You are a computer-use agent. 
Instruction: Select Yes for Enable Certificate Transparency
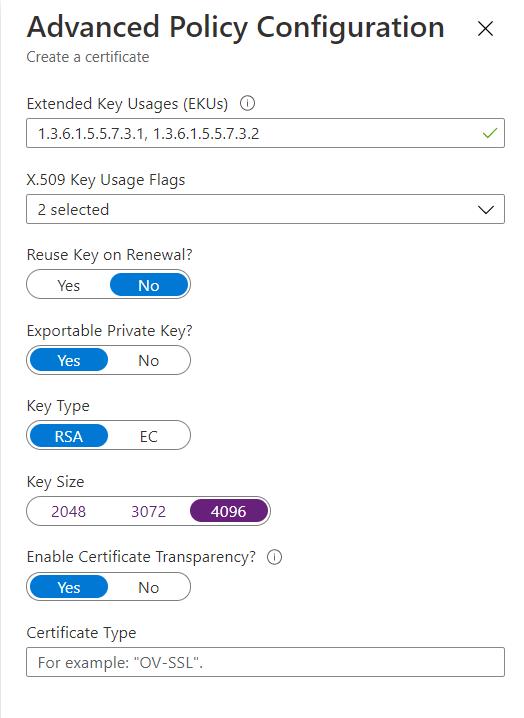[x=69, y=587]
